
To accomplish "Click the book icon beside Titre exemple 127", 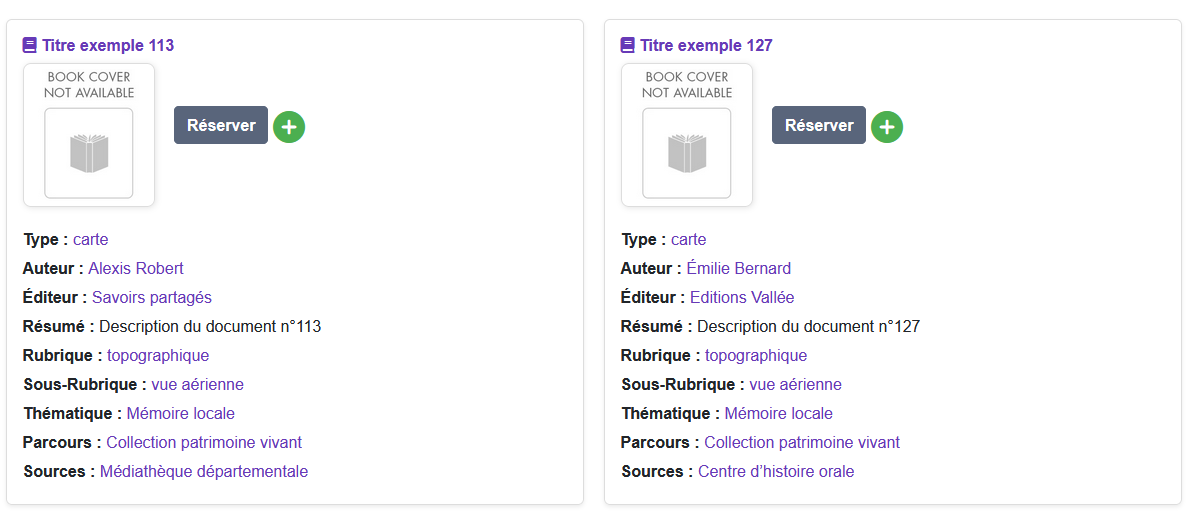I will [x=628, y=45].
